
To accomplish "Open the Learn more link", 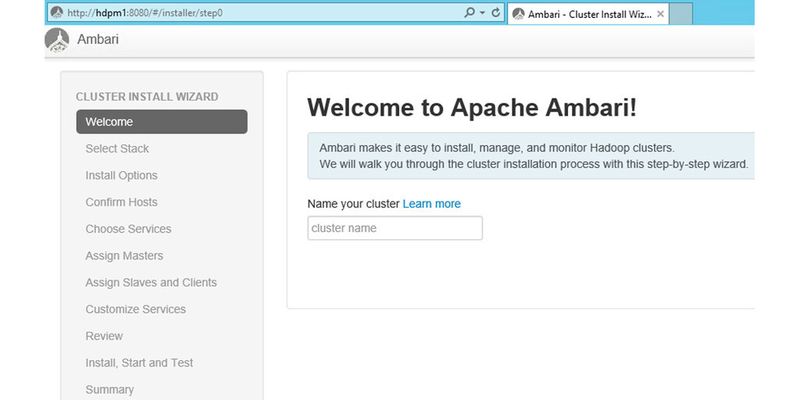I will tap(432, 204).
